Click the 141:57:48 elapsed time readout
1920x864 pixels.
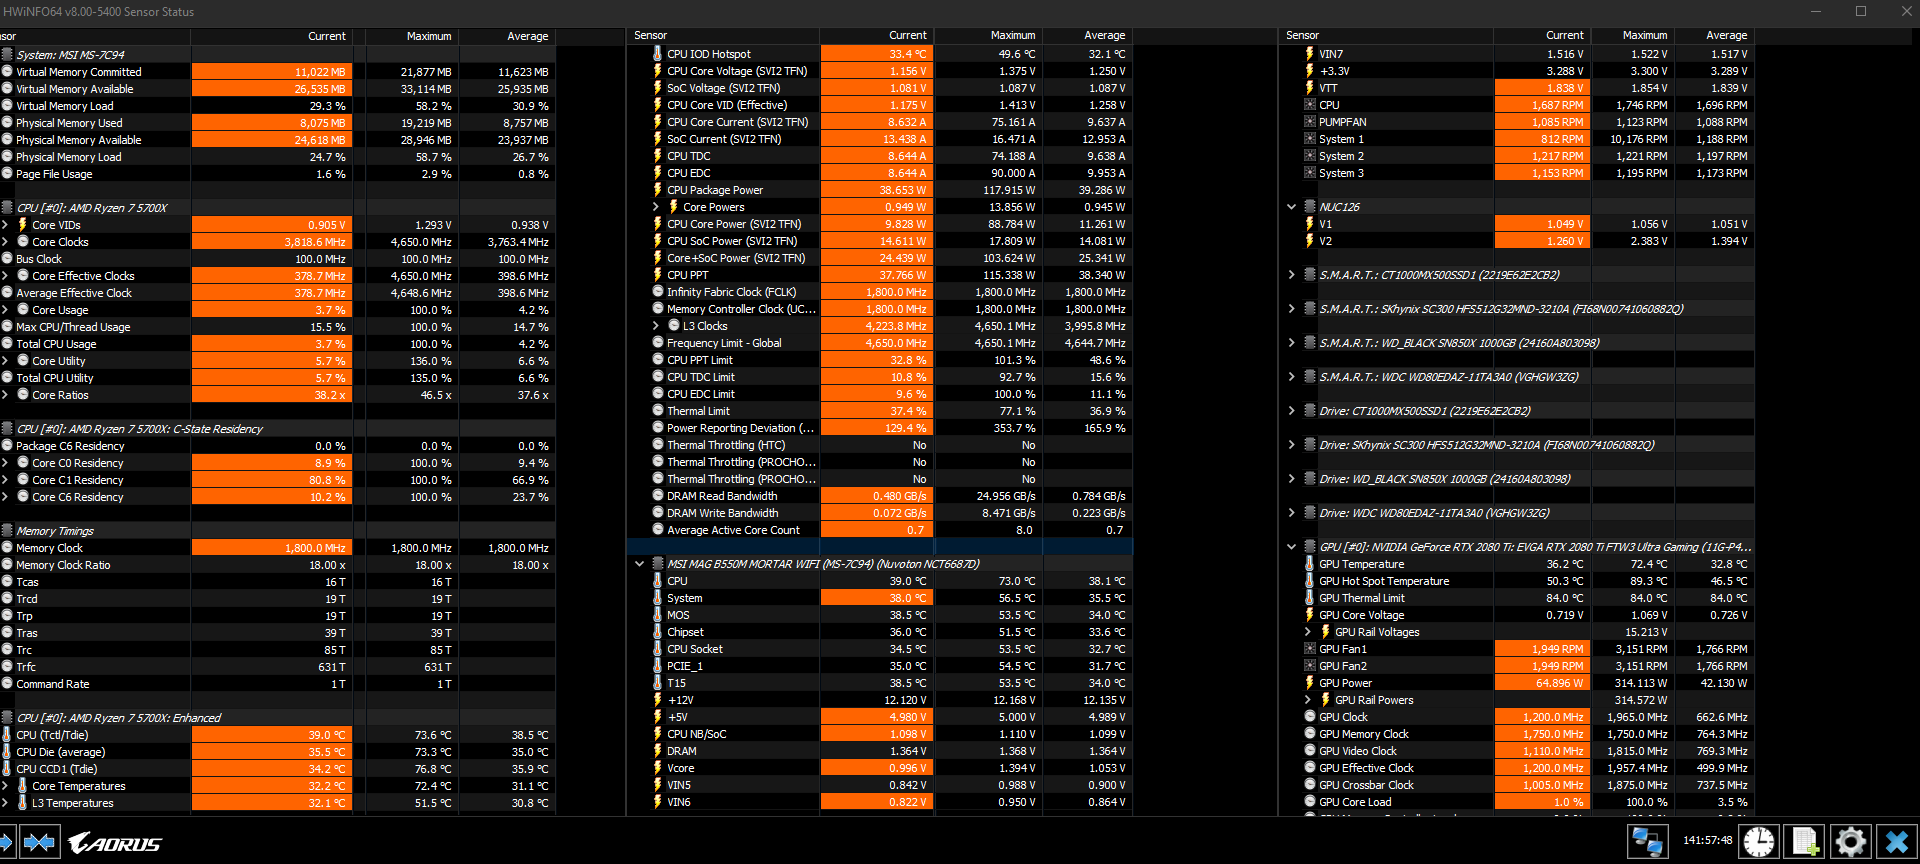tap(1707, 840)
